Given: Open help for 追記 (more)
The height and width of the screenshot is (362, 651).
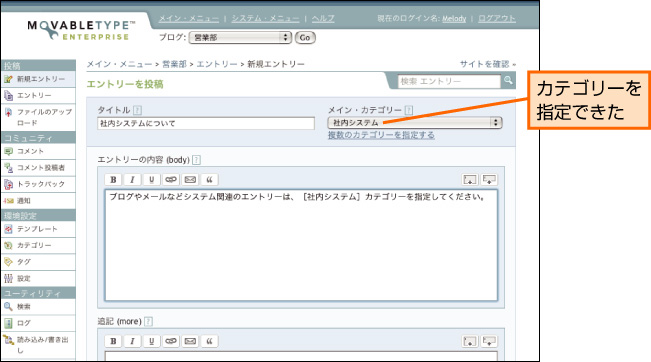Looking at the screenshot, I should tap(148, 321).
